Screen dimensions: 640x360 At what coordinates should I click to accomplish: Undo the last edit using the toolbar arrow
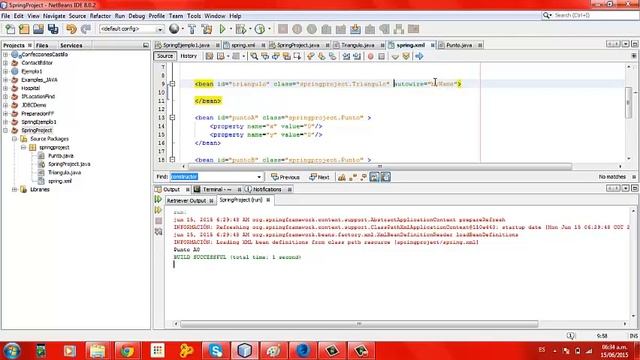(71, 29)
